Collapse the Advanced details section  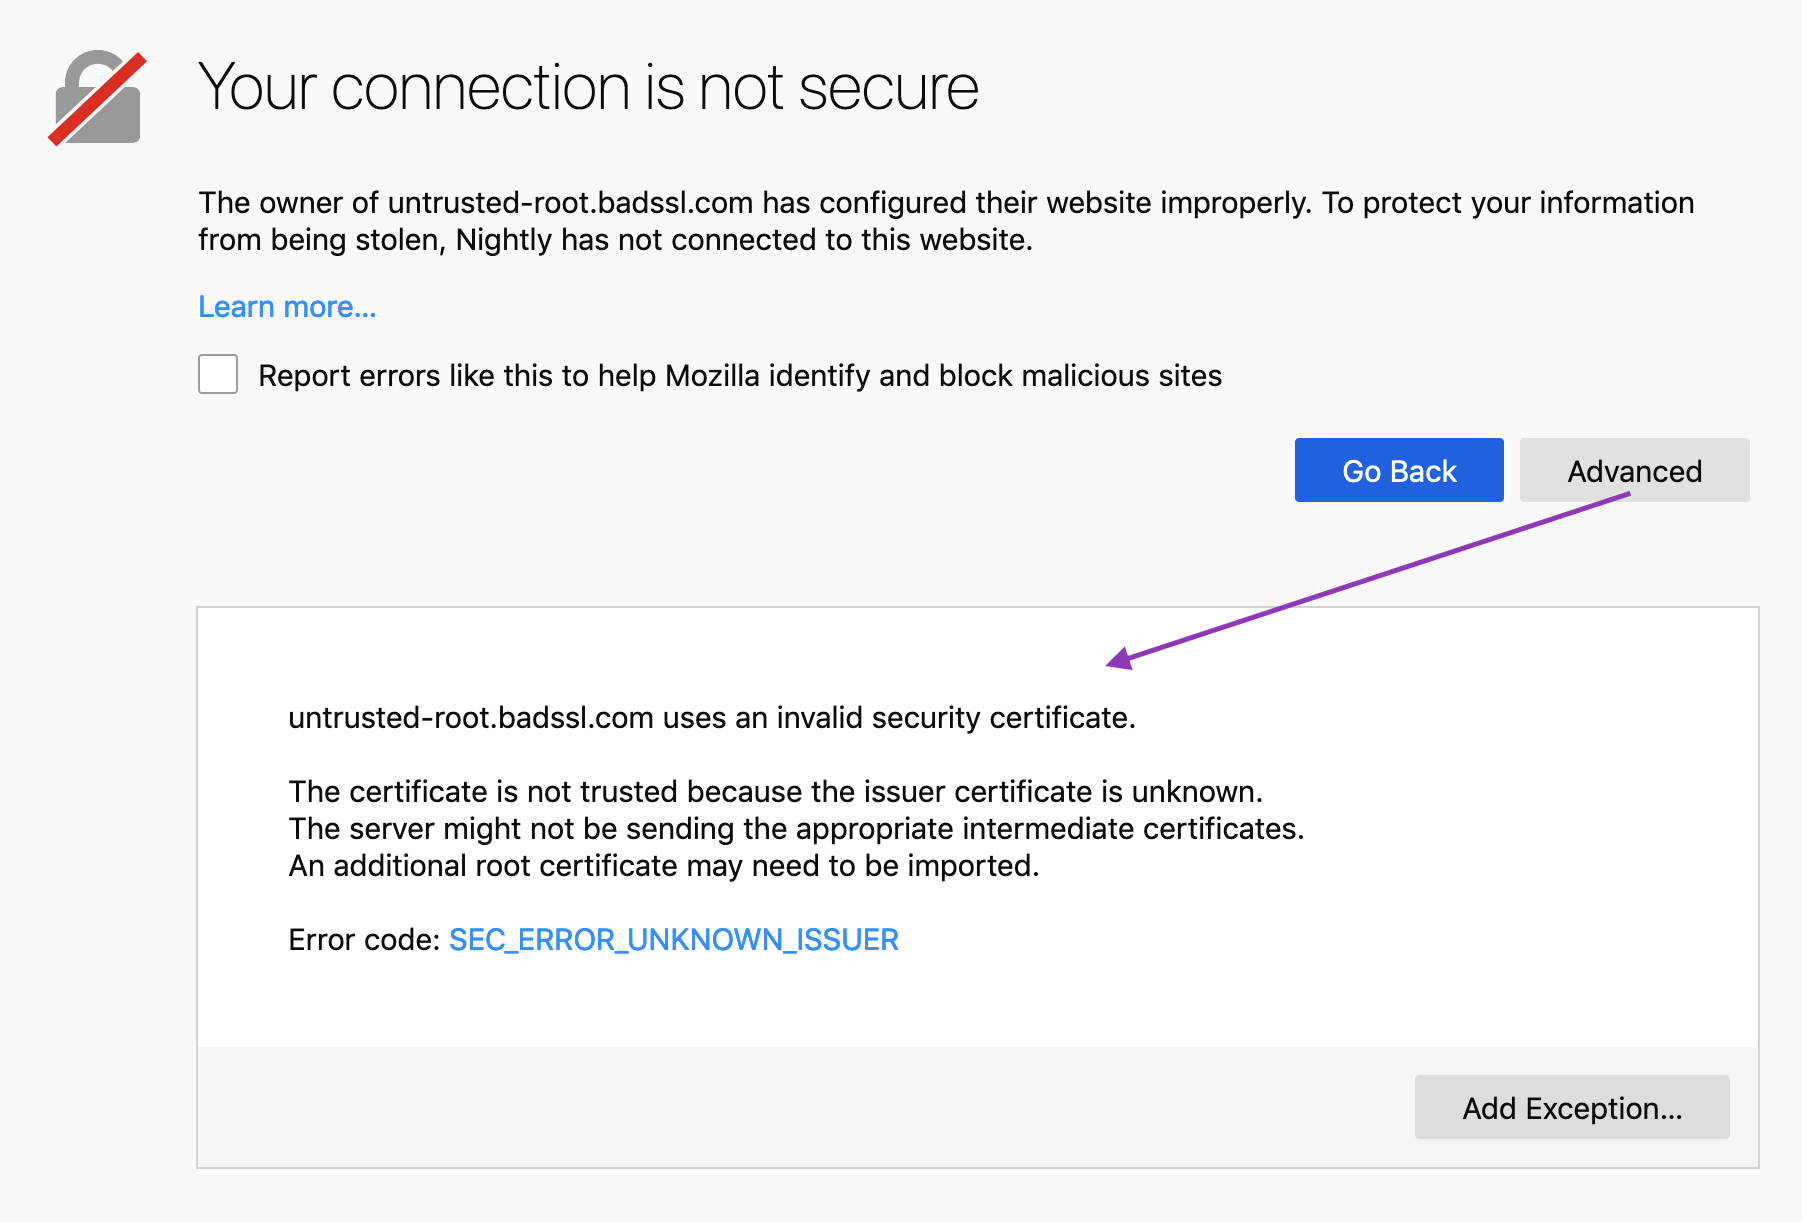coord(1634,471)
